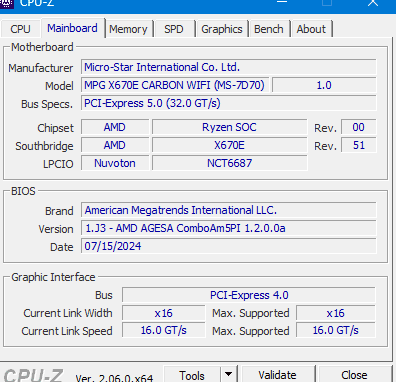Click the Max. Supported x16 width value
Image resolution: width=396 pixels, height=382 pixels.
(x=336, y=313)
